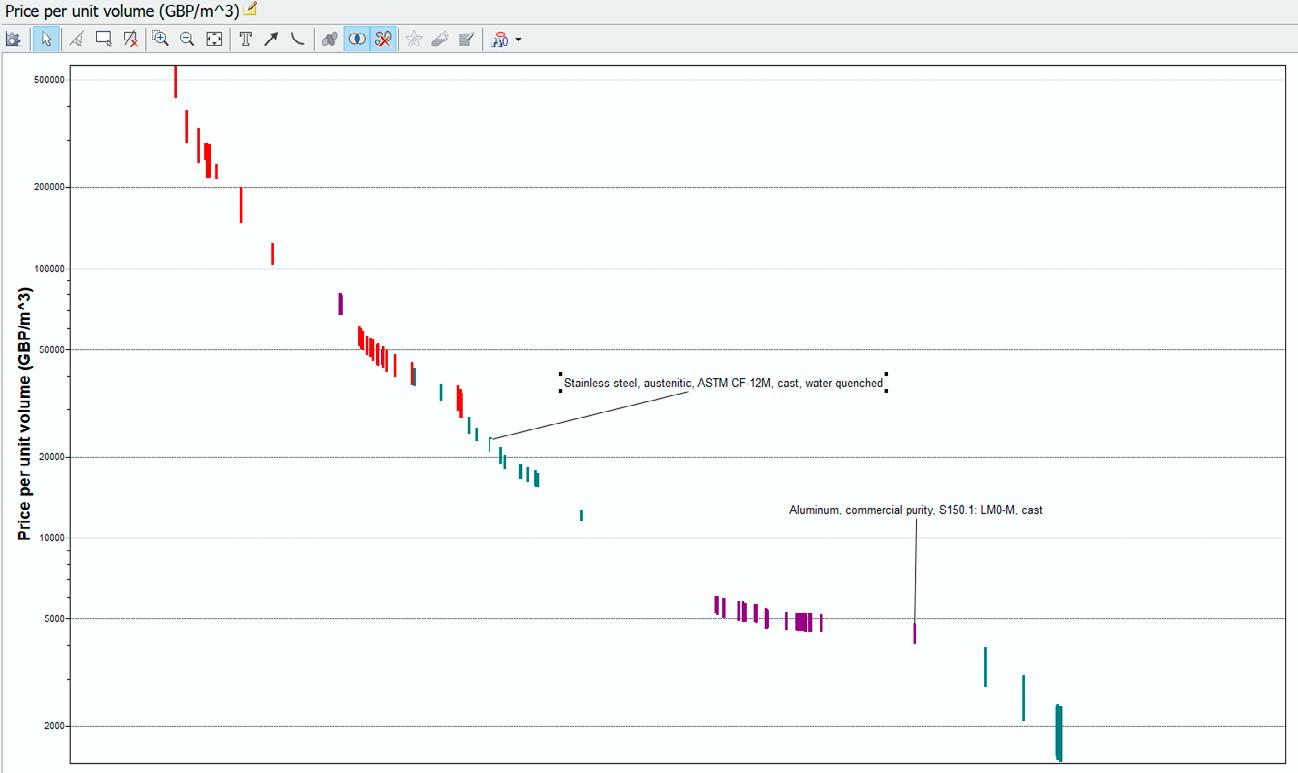Activate the zoom in magnifier tool
This screenshot has width=1298, height=773.
point(160,39)
